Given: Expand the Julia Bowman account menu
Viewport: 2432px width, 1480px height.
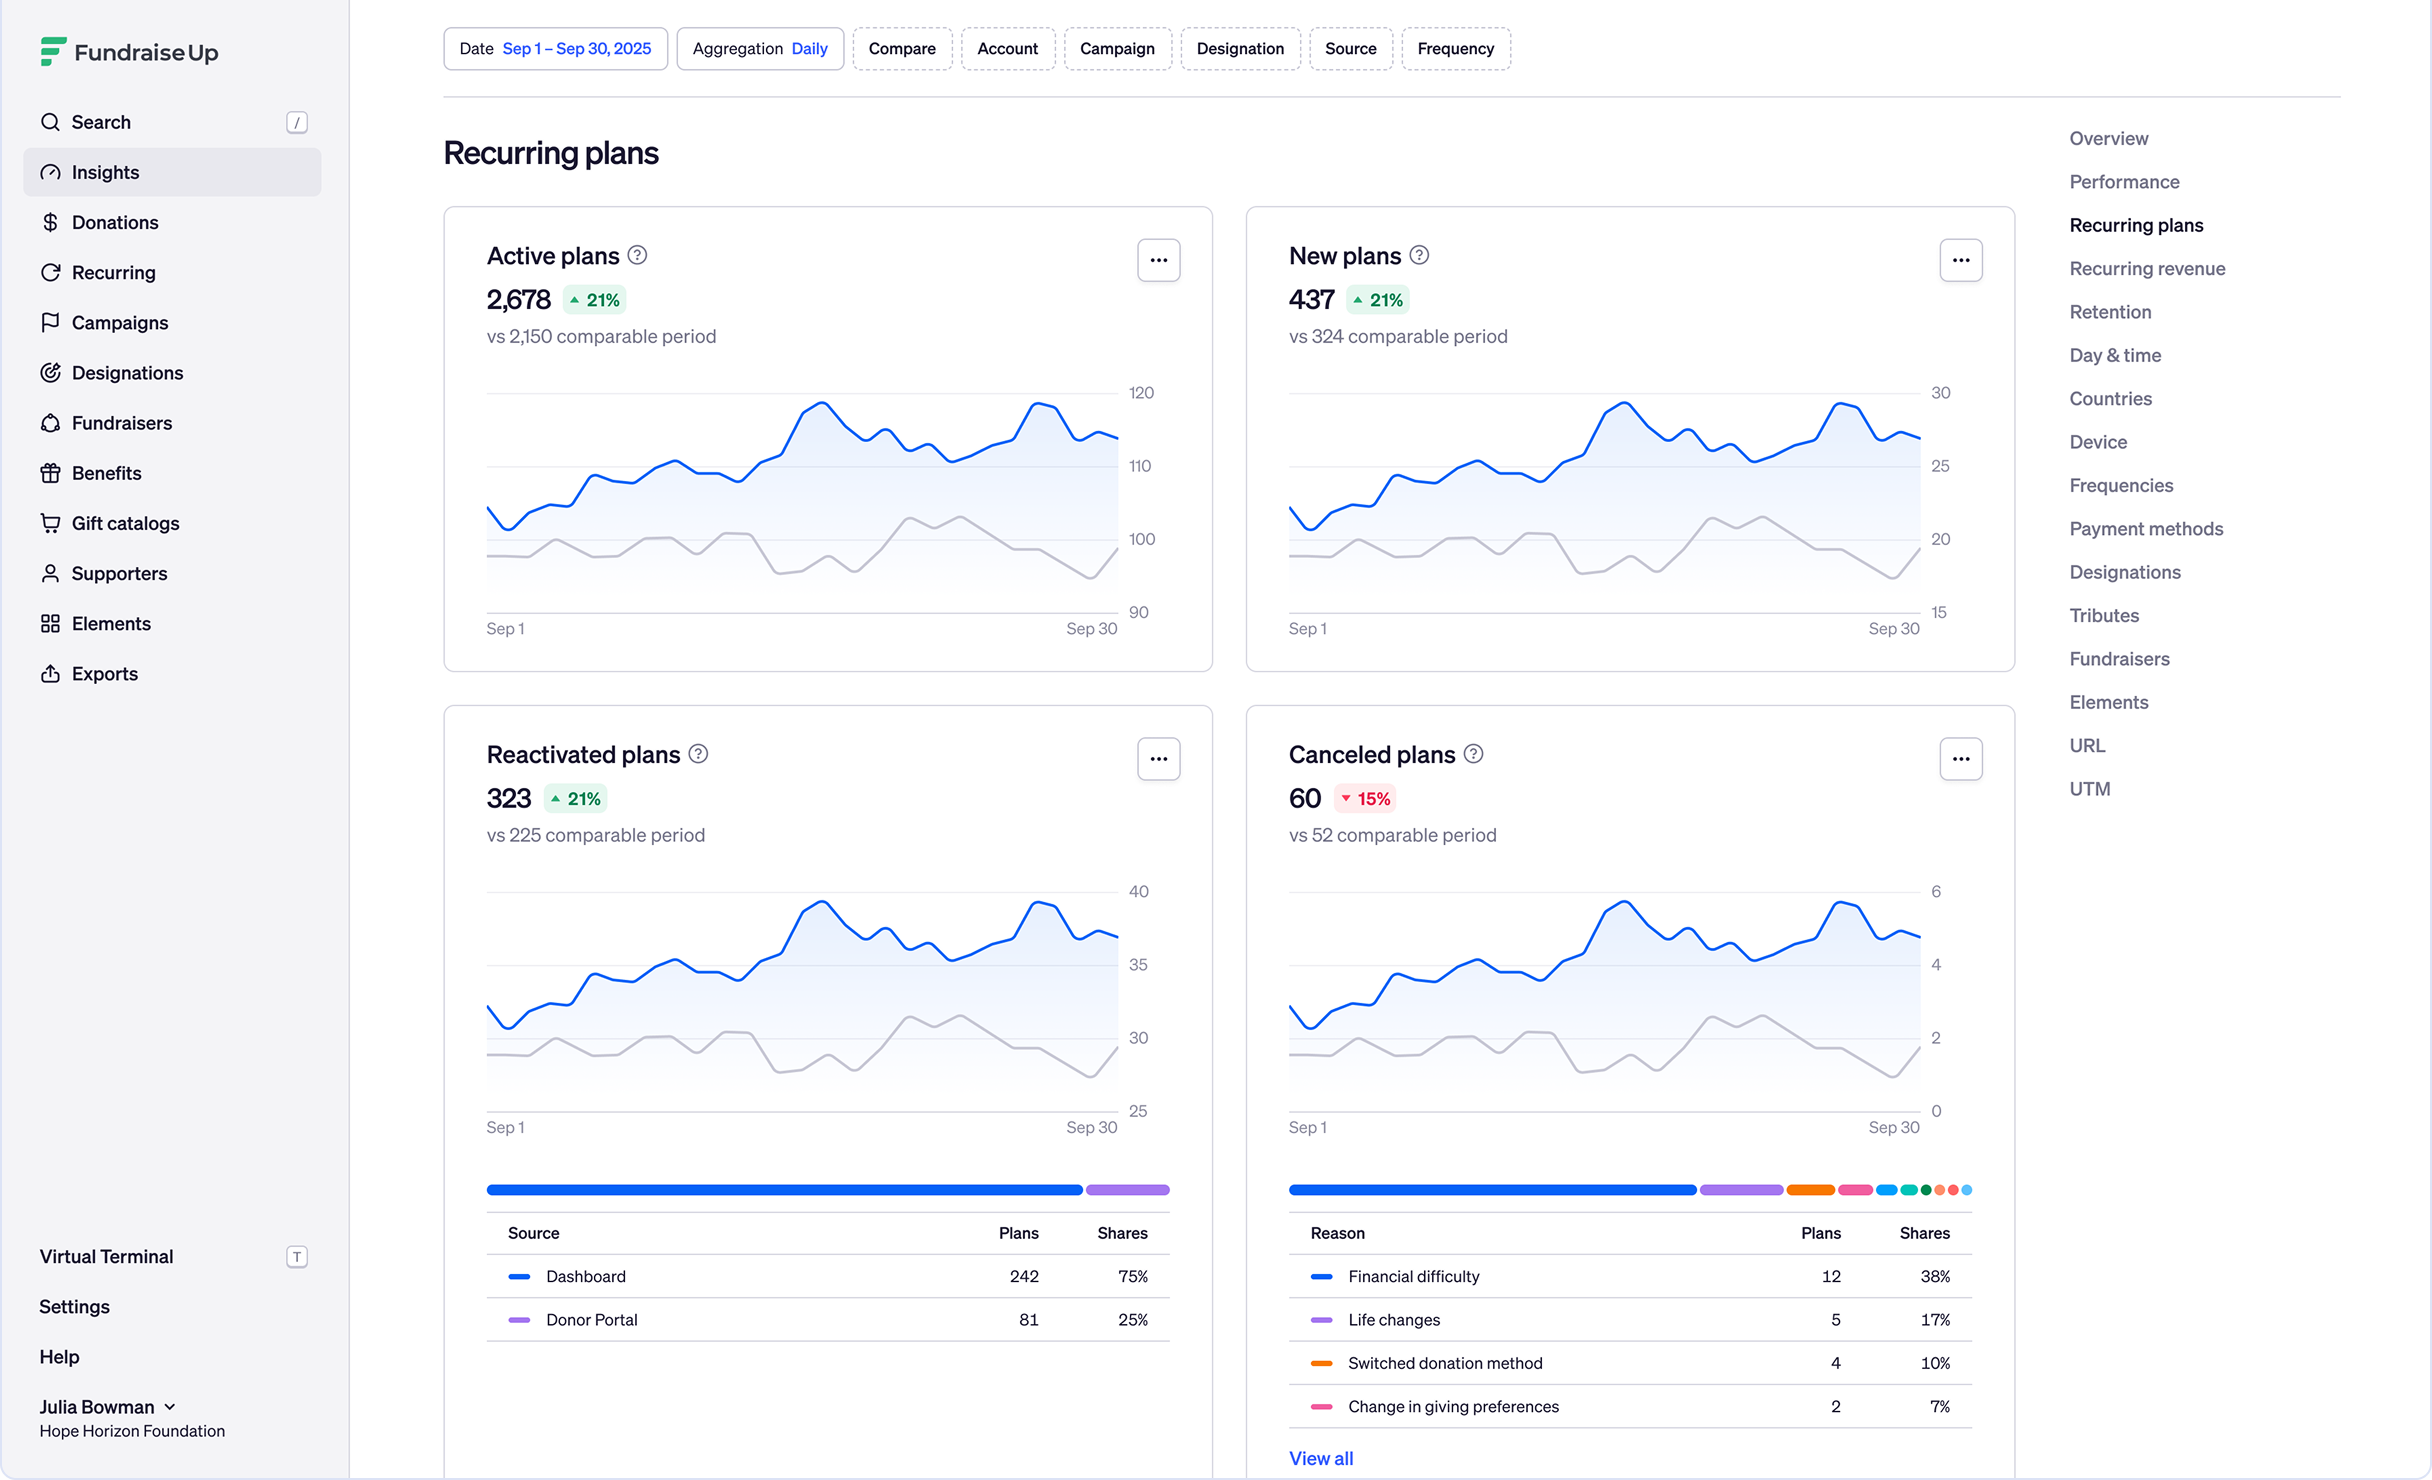Looking at the screenshot, I should coord(108,1406).
